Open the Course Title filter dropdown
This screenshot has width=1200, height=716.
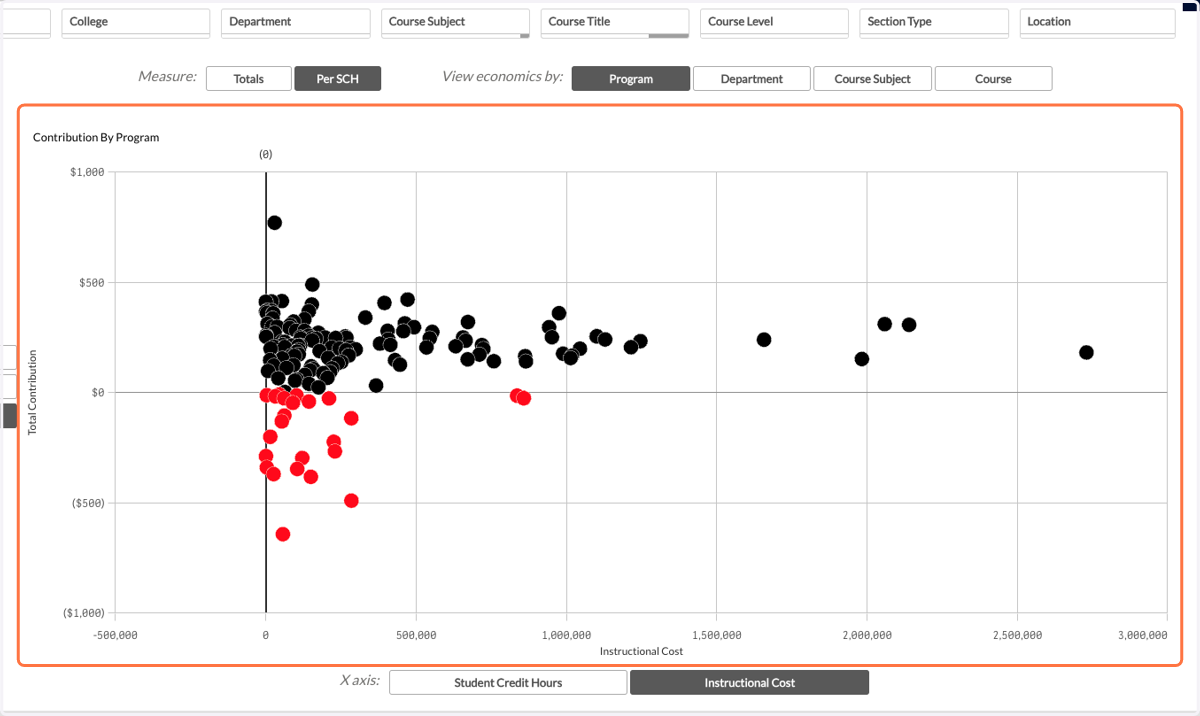coord(615,22)
